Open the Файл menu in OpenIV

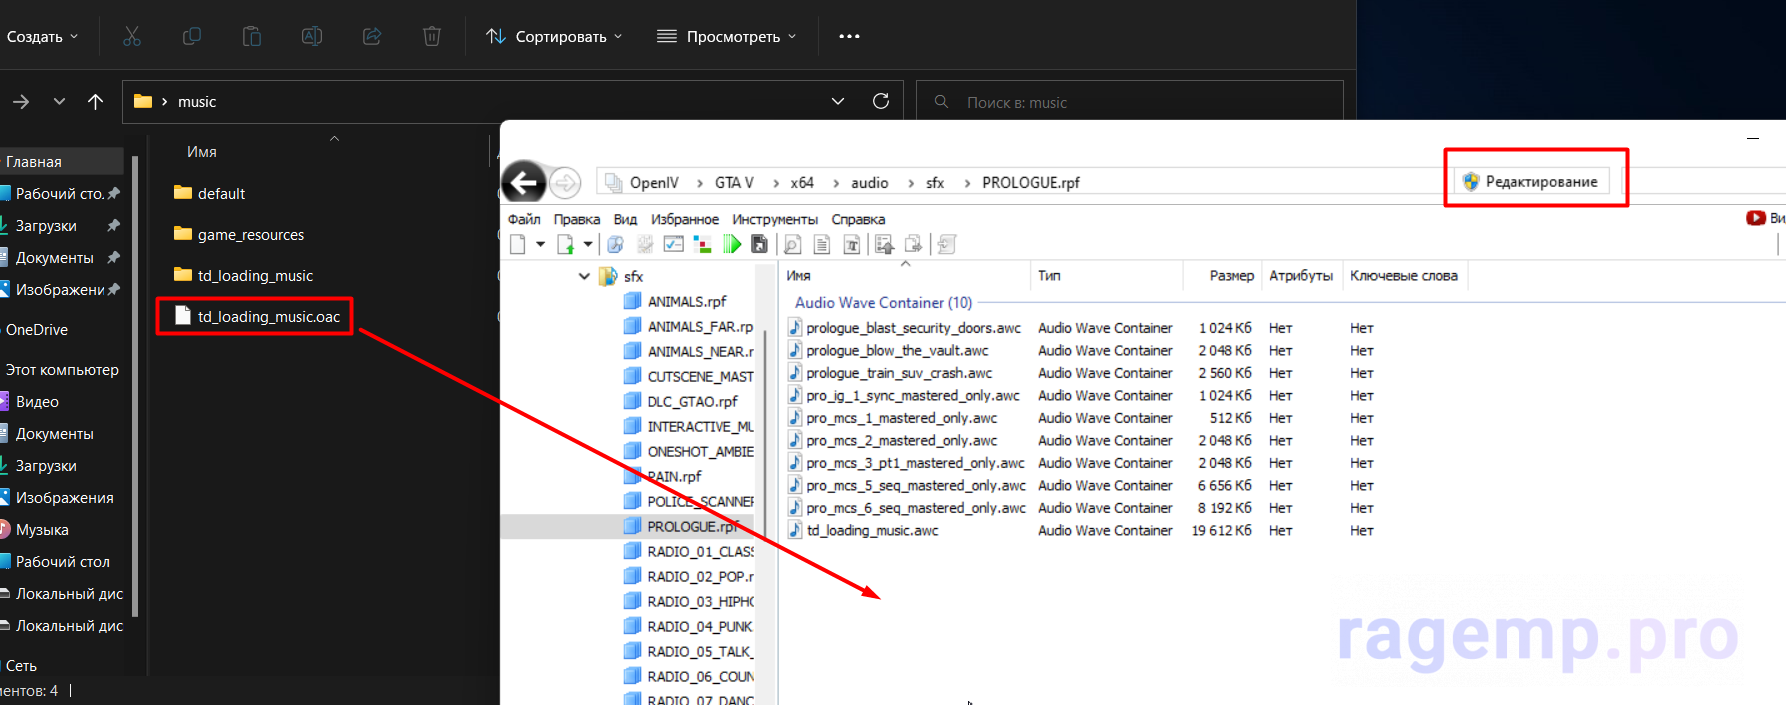[x=524, y=219]
